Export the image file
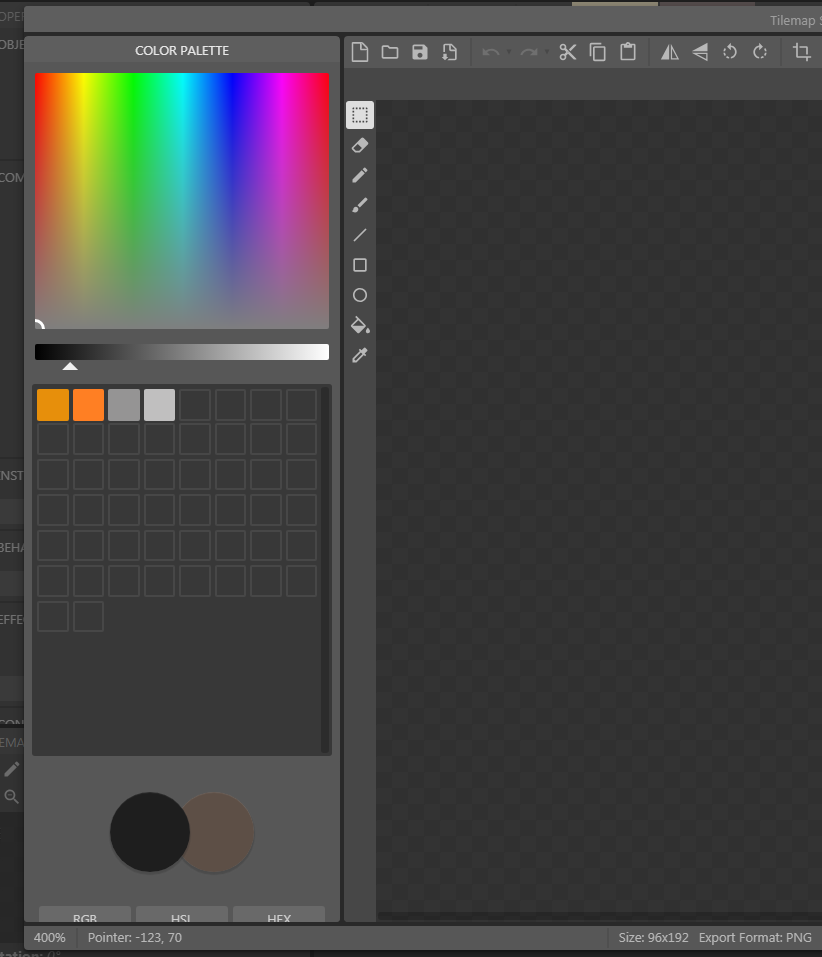The height and width of the screenshot is (957, 822). pyautogui.click(x=450, y=52)
